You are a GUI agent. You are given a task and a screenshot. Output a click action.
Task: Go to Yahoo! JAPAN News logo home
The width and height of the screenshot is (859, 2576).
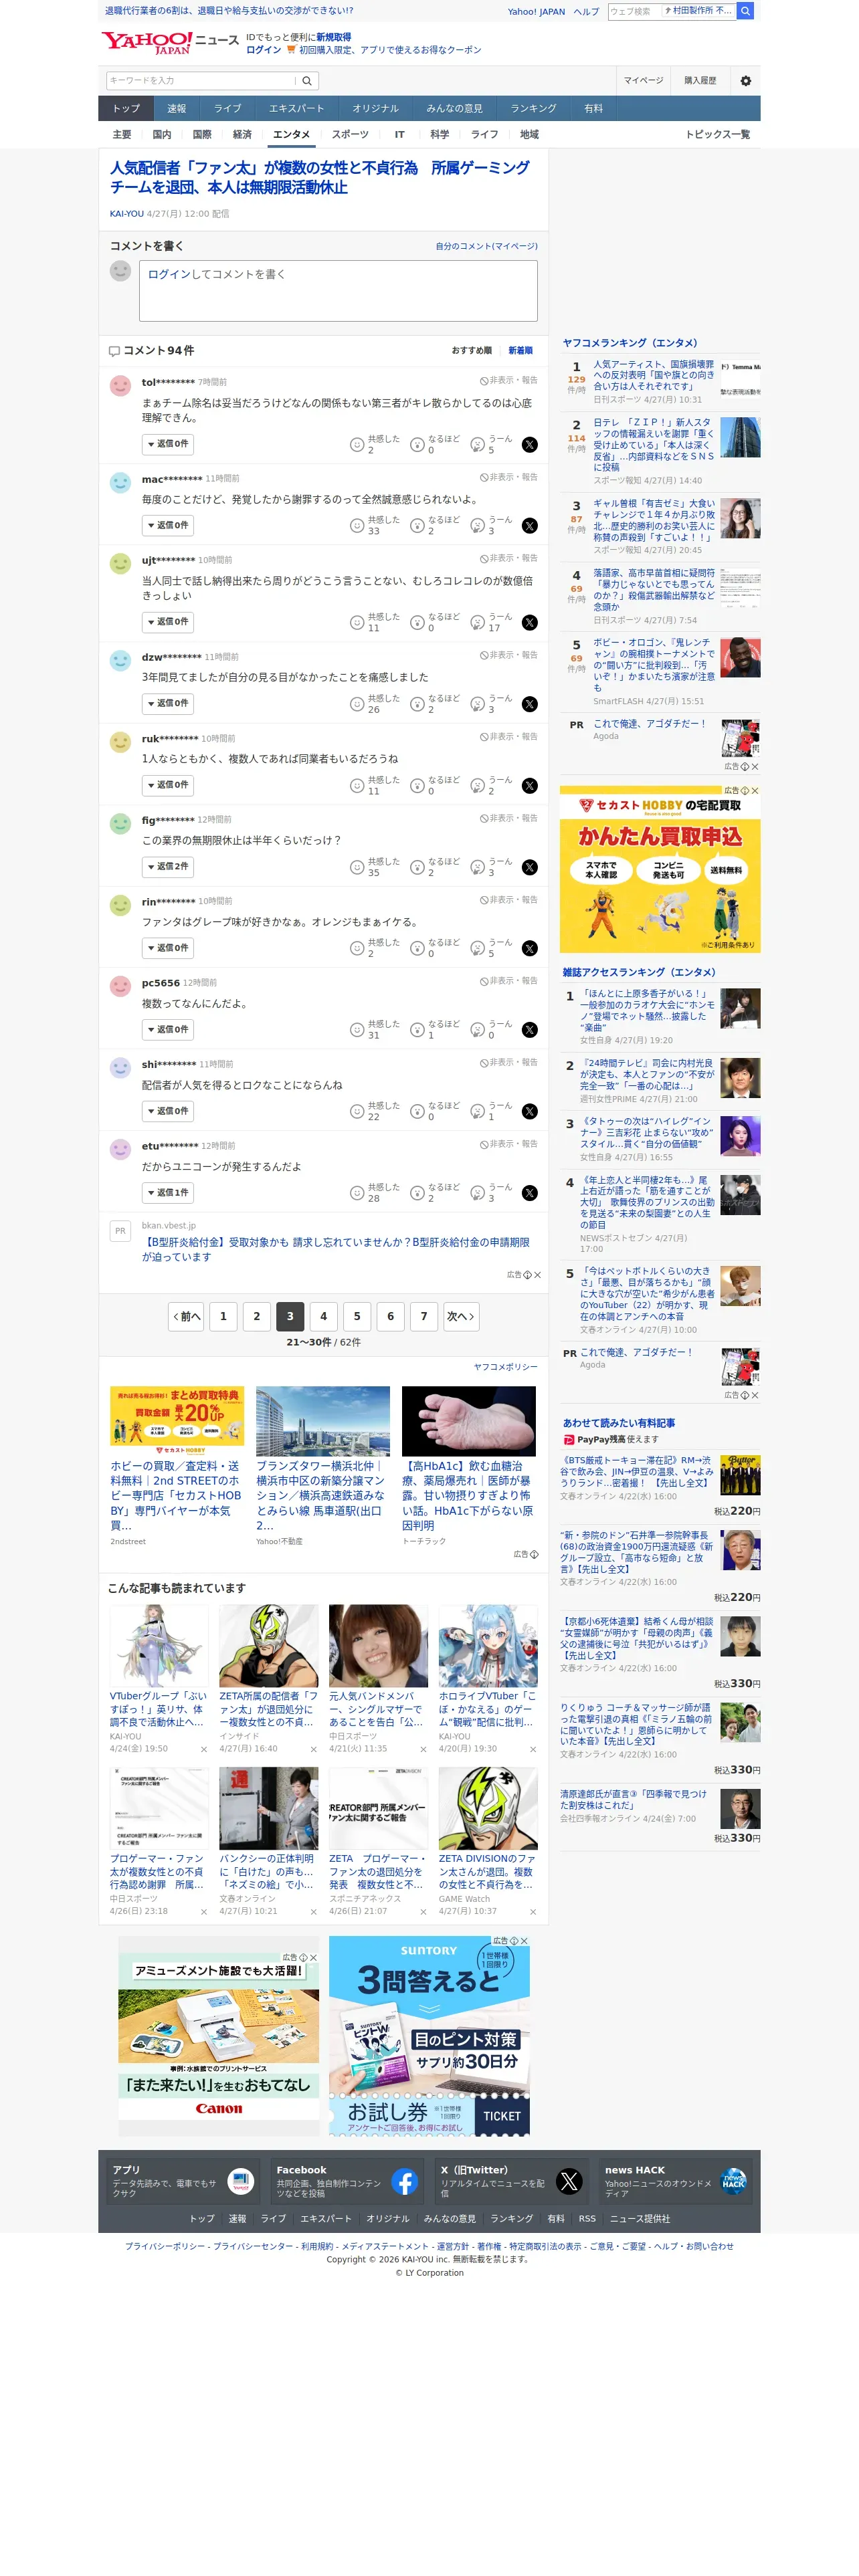pos(170,43)
